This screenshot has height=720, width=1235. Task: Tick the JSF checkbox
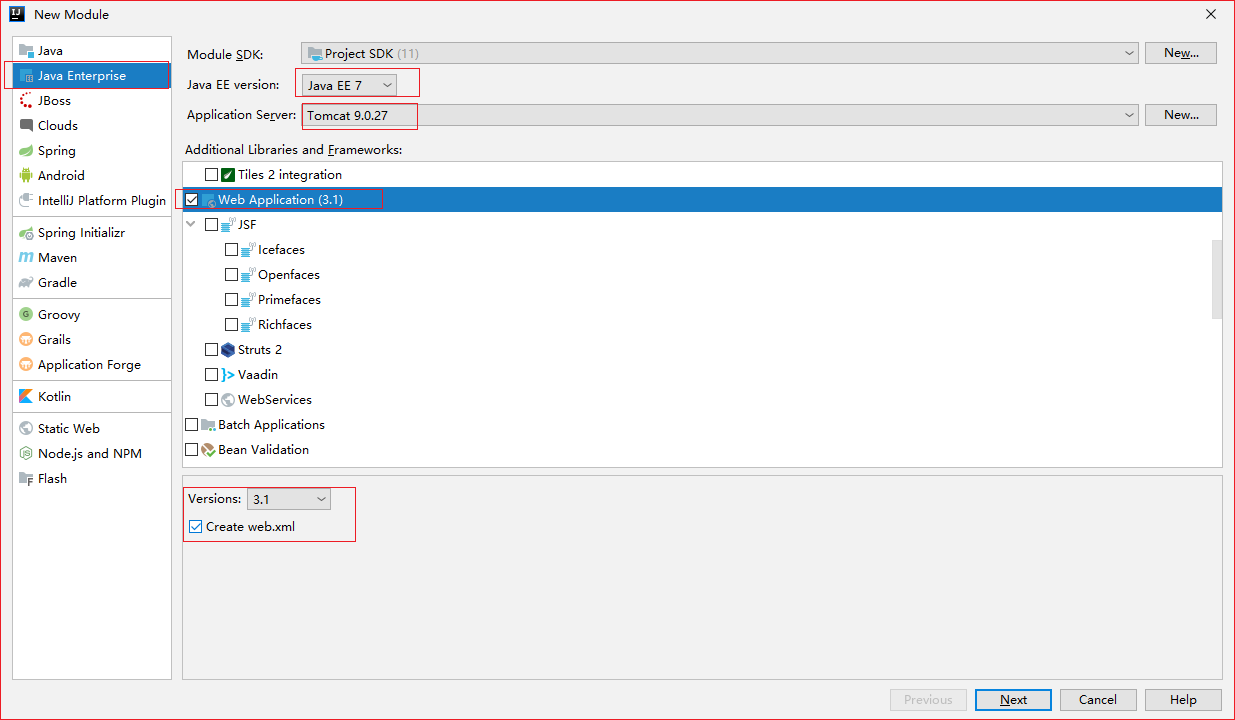[211, 225]
